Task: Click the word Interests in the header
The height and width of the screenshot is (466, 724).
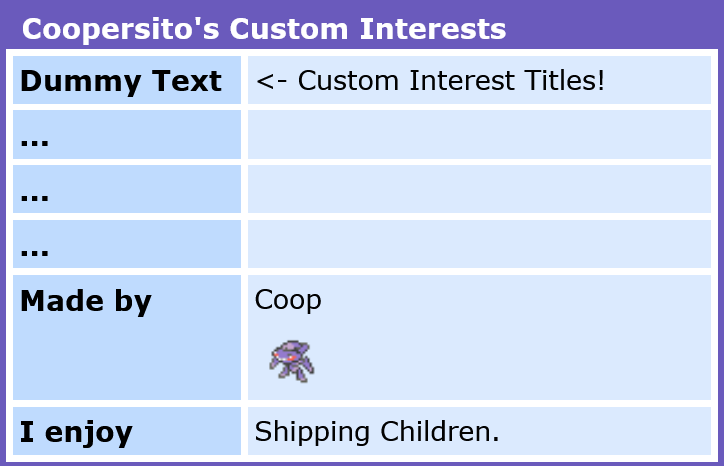Action: (433, 29)
